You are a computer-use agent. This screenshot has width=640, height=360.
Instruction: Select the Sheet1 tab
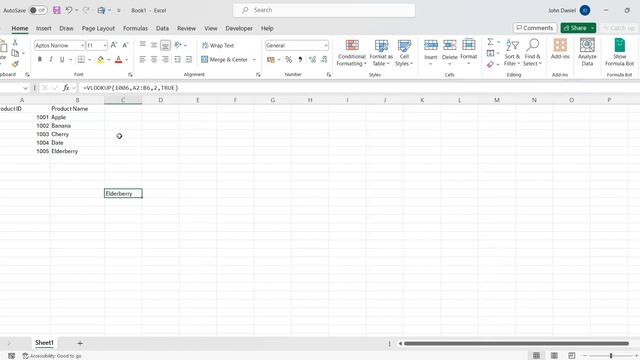[44, 343]
